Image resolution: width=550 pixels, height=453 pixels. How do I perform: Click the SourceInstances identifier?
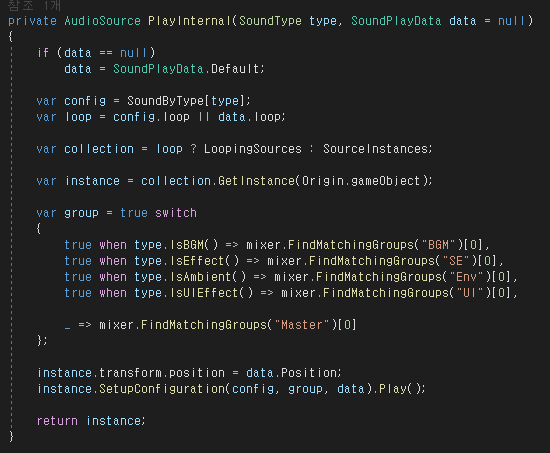(x=375, y=149)
